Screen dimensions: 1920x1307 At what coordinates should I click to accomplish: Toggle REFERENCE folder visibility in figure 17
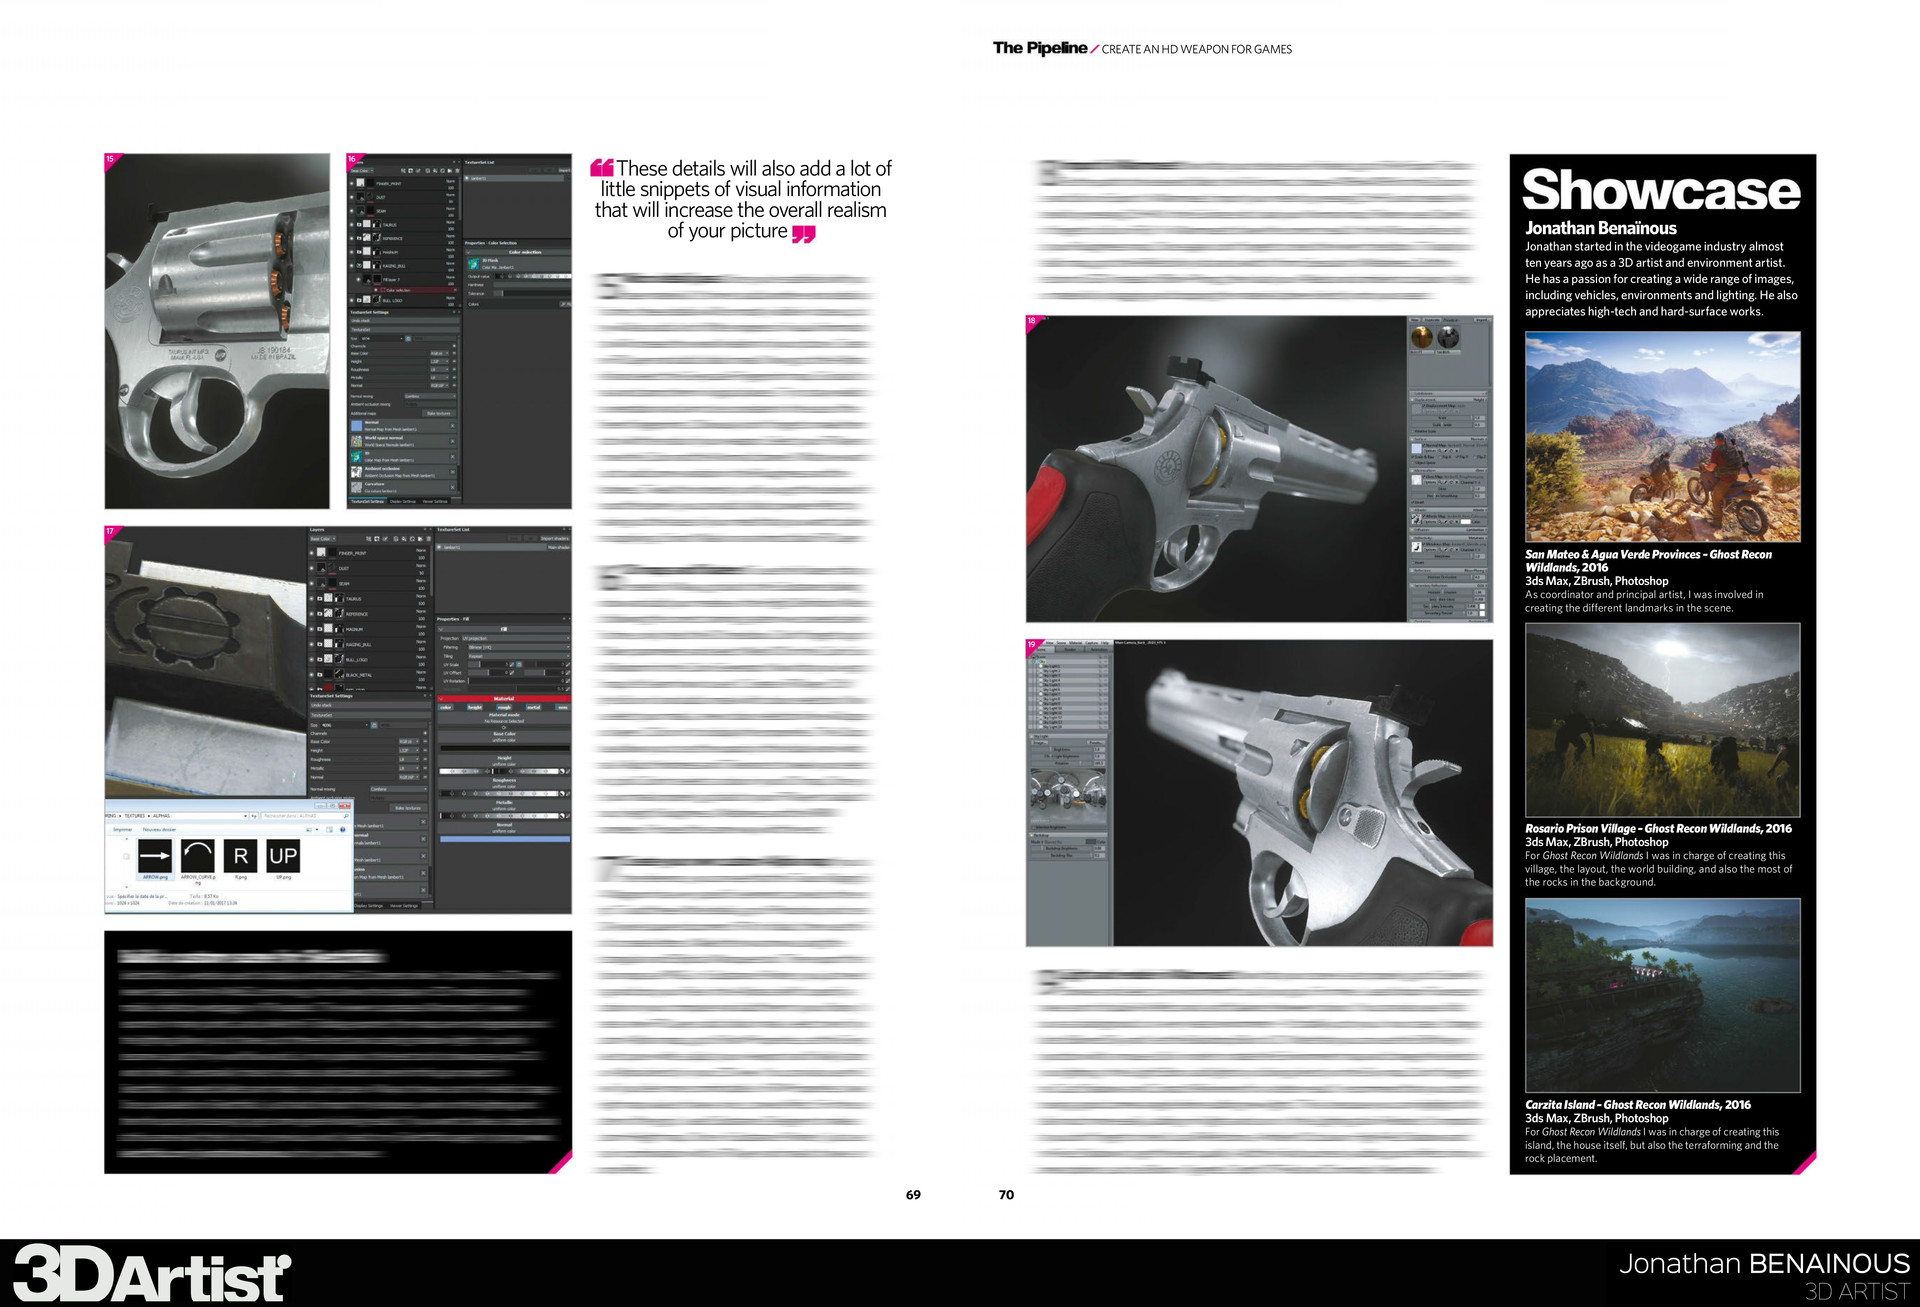click(x=312, y=614)
